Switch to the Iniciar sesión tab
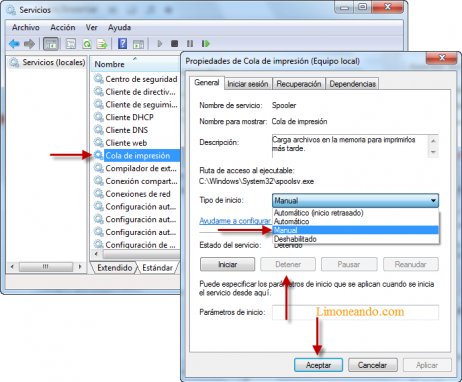Viewport: 462px width, 382px height. [248, 84]
